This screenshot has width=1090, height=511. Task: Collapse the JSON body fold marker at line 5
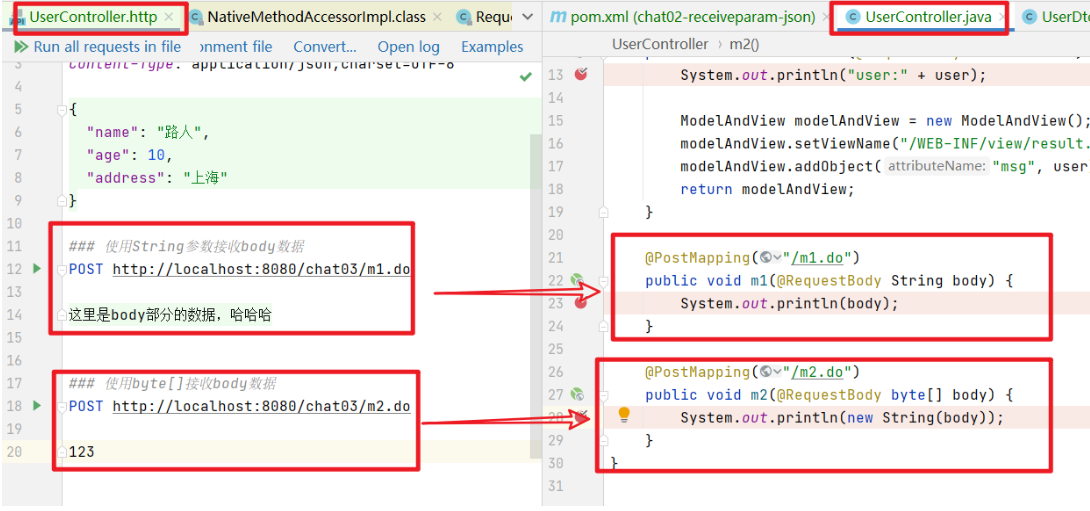(x=62, y=110)
